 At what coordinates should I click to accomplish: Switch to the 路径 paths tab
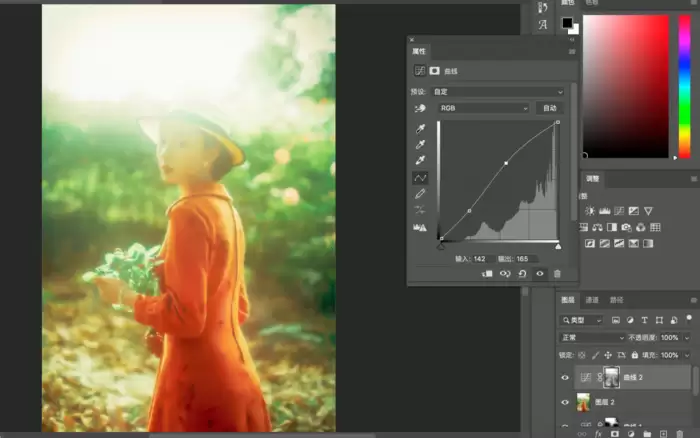click(617, 300)
